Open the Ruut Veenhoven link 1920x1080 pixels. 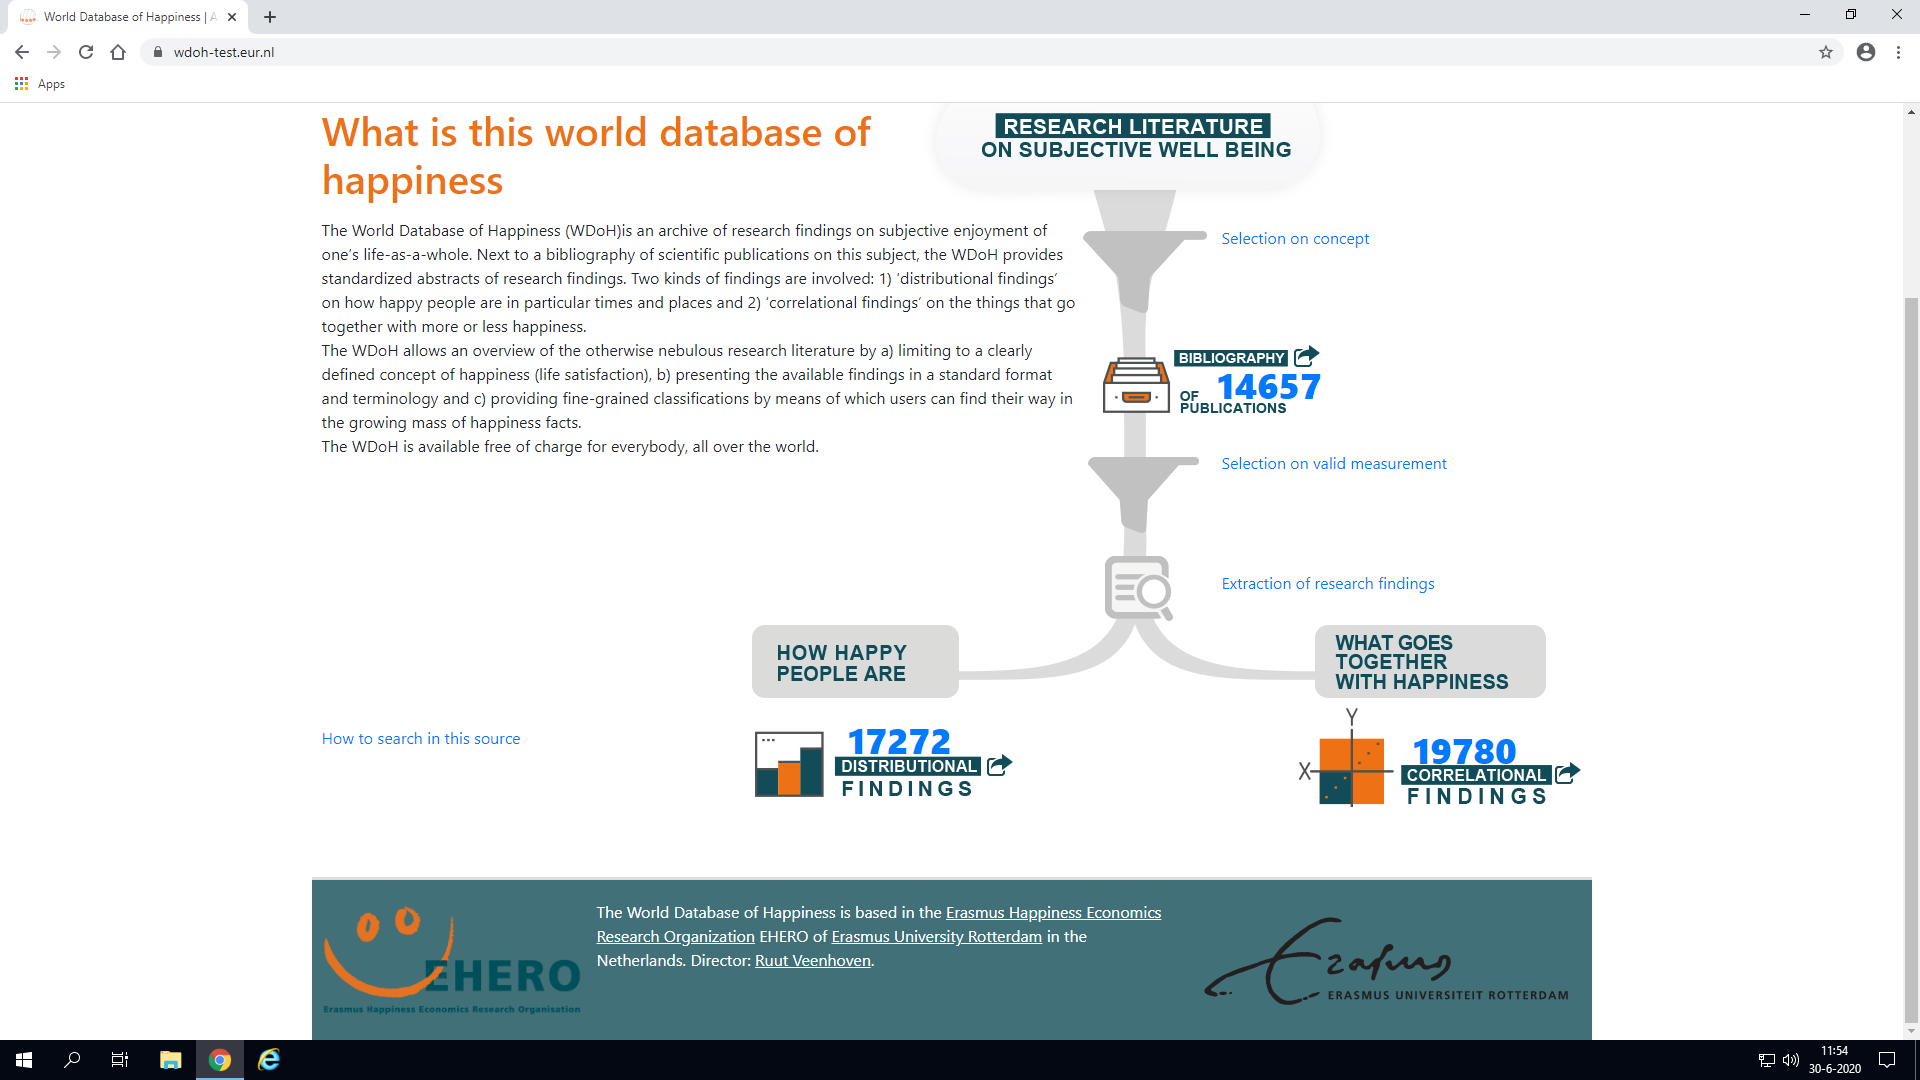[812, 960]
